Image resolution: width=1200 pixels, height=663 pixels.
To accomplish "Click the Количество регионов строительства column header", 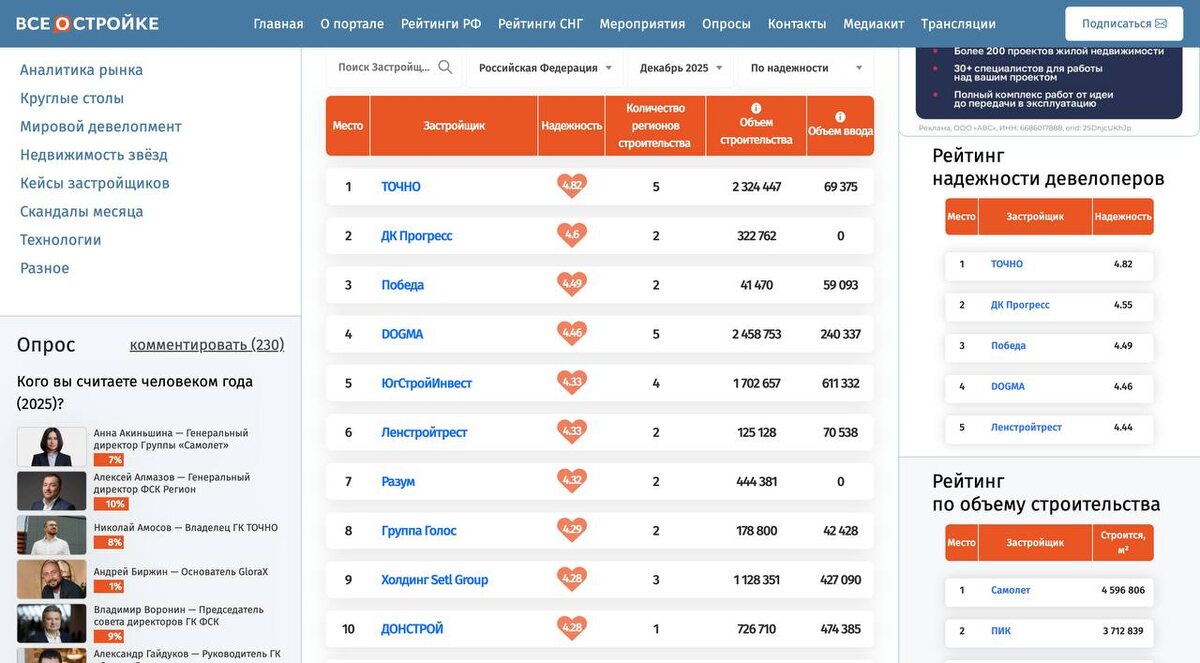I will [x=655, y=126].
